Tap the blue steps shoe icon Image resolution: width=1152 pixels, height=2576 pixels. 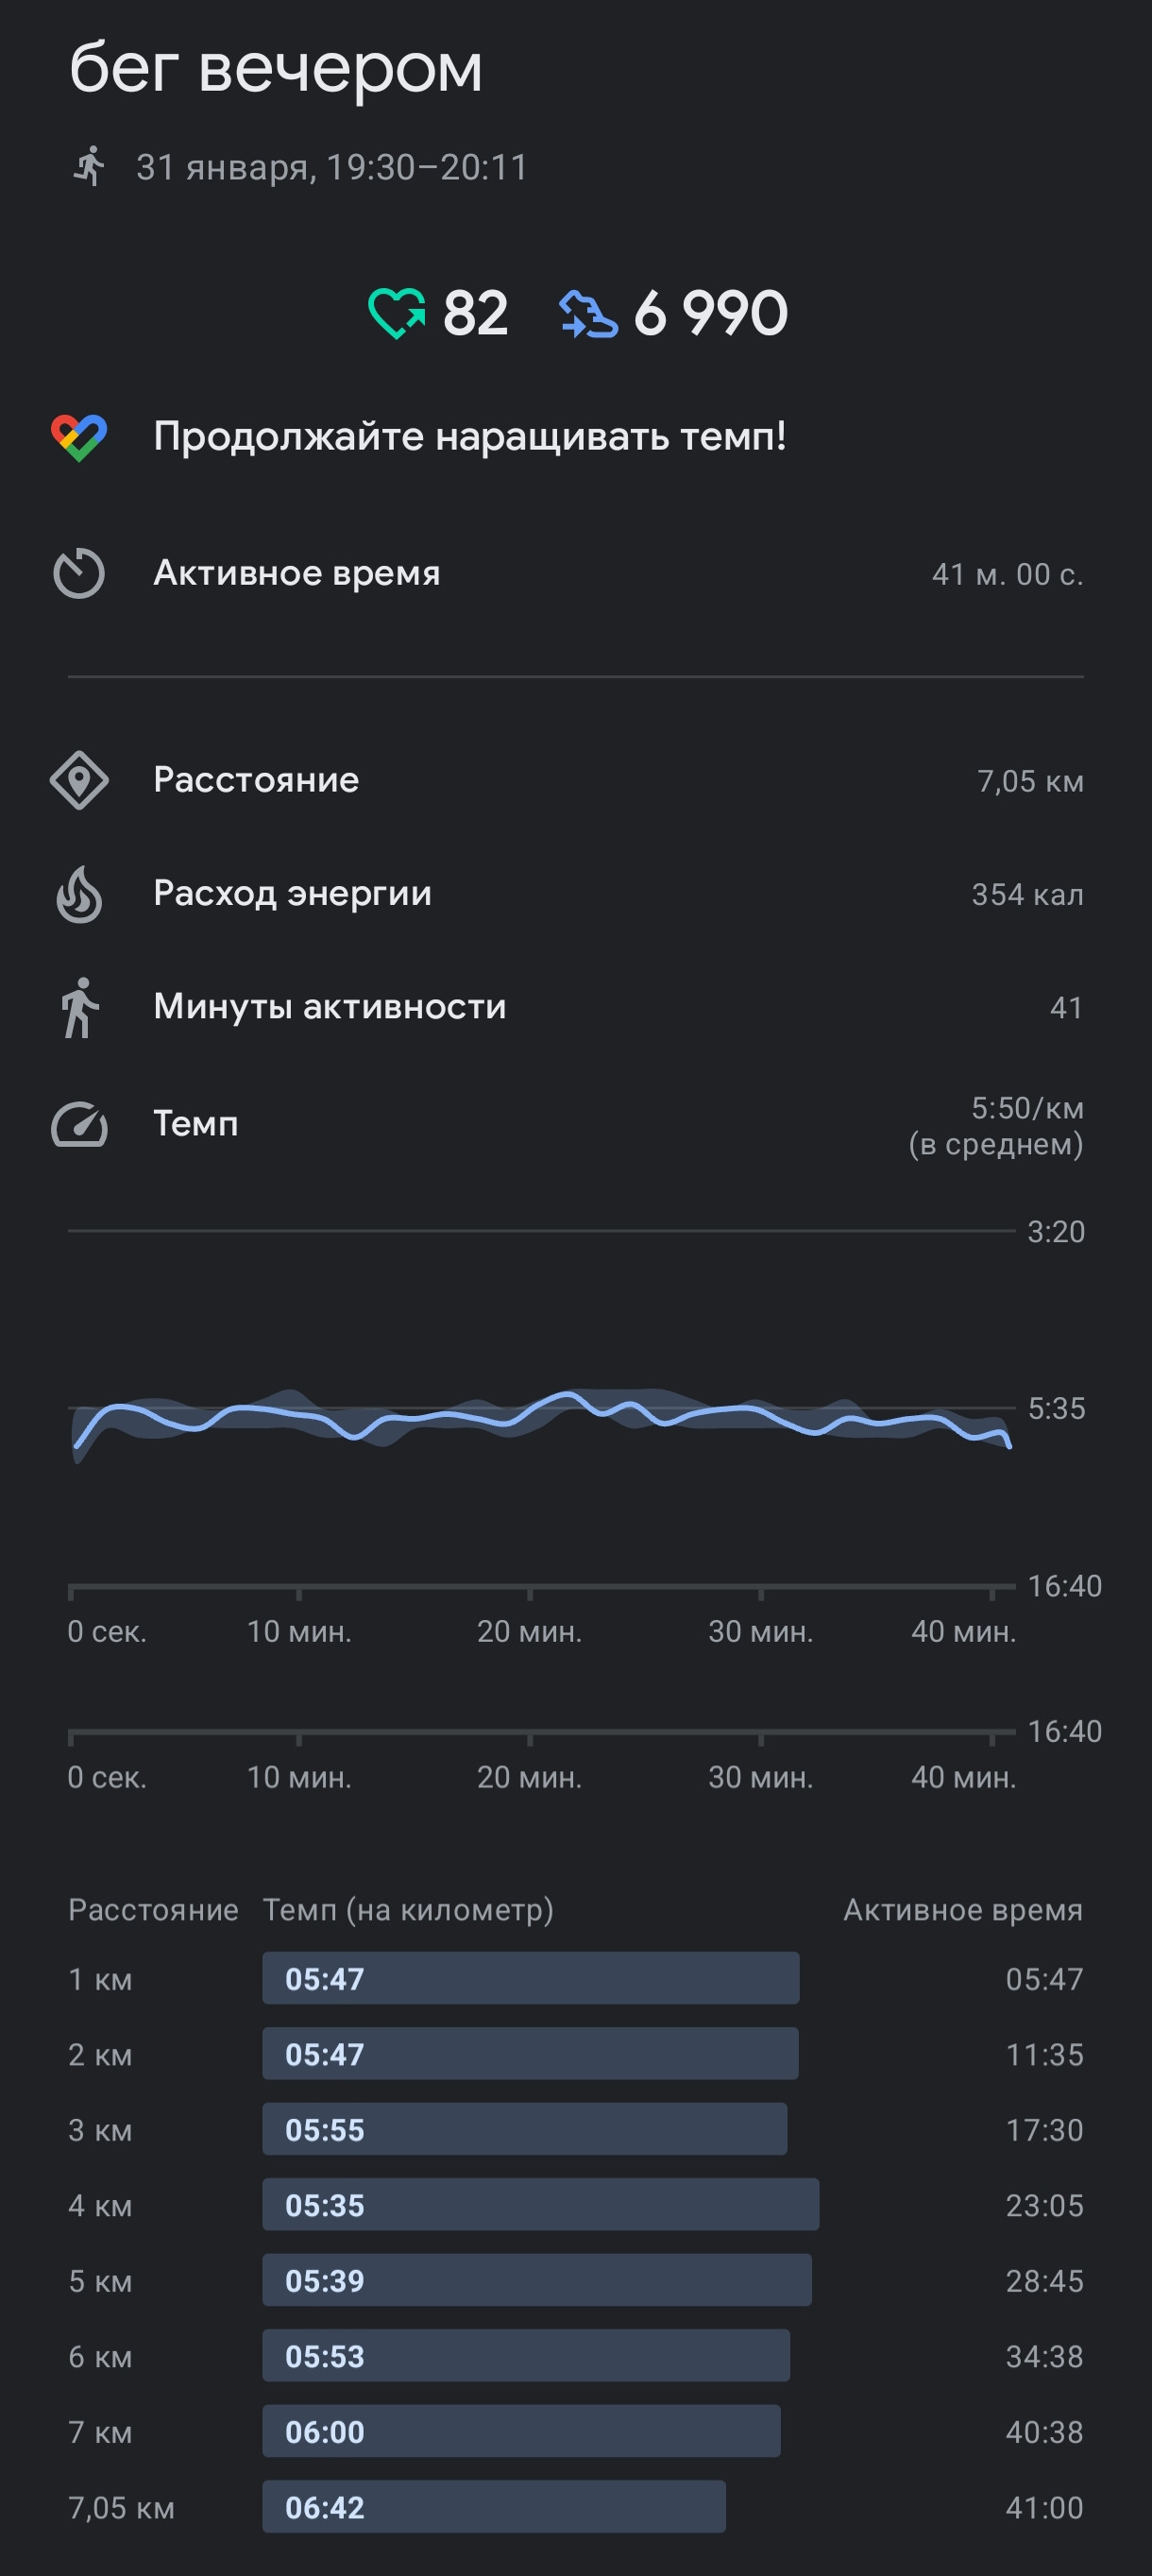pos(587,313)
